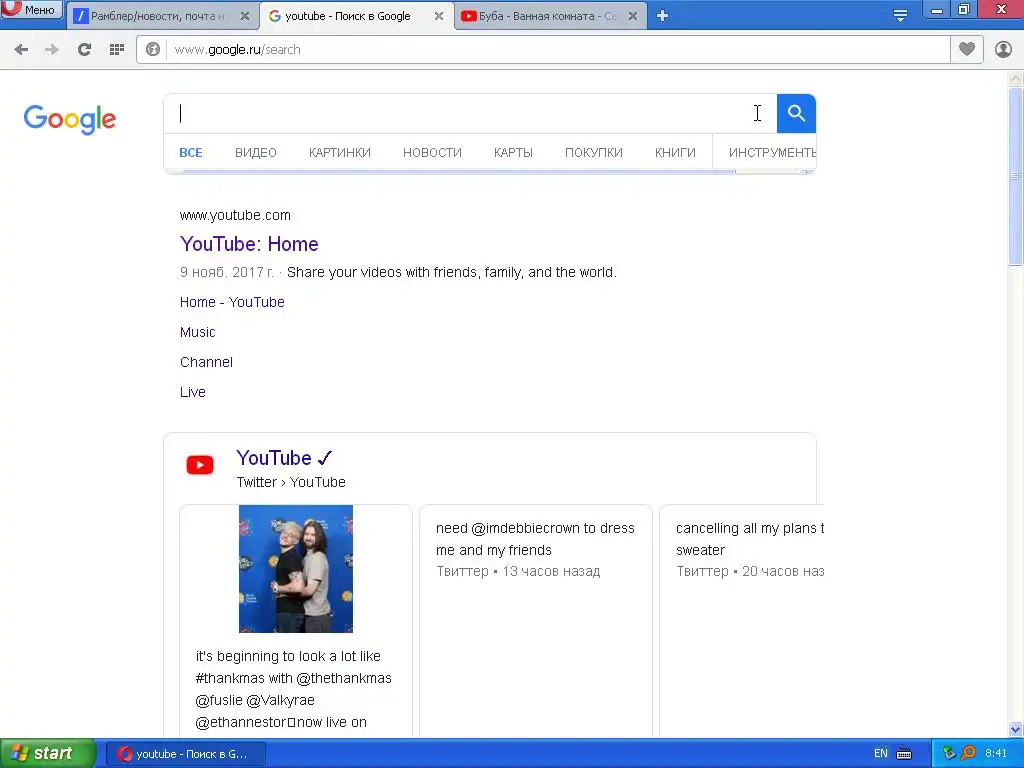Click the vertical scrollbar thumb
This screenshot has height=768, width=1024.
coord(1016,176)
